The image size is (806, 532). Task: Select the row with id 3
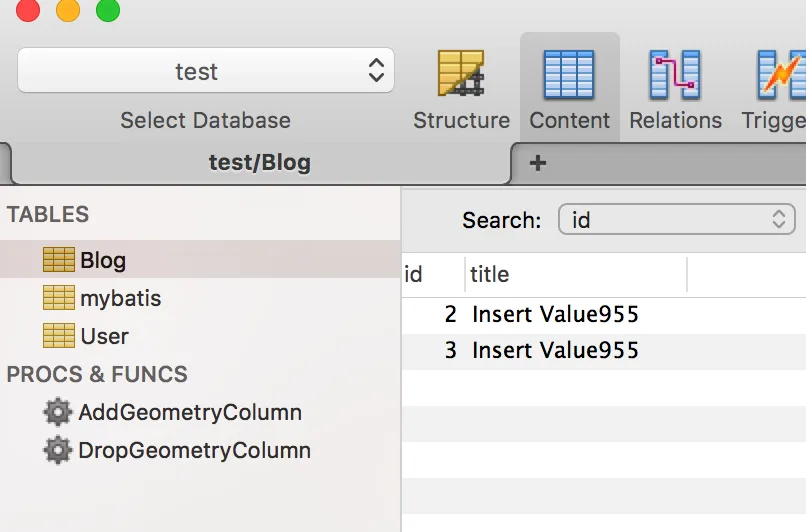click(554, 351)
